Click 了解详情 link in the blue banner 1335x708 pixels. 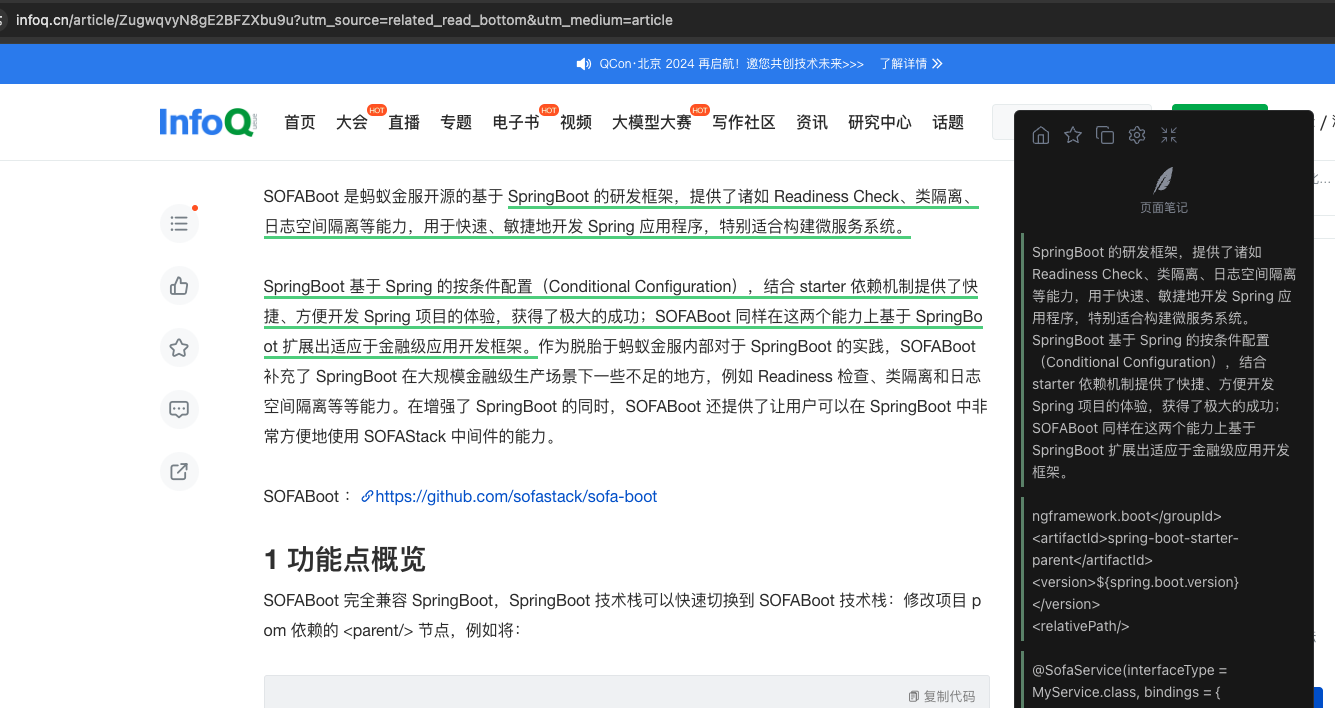[911, 64]
